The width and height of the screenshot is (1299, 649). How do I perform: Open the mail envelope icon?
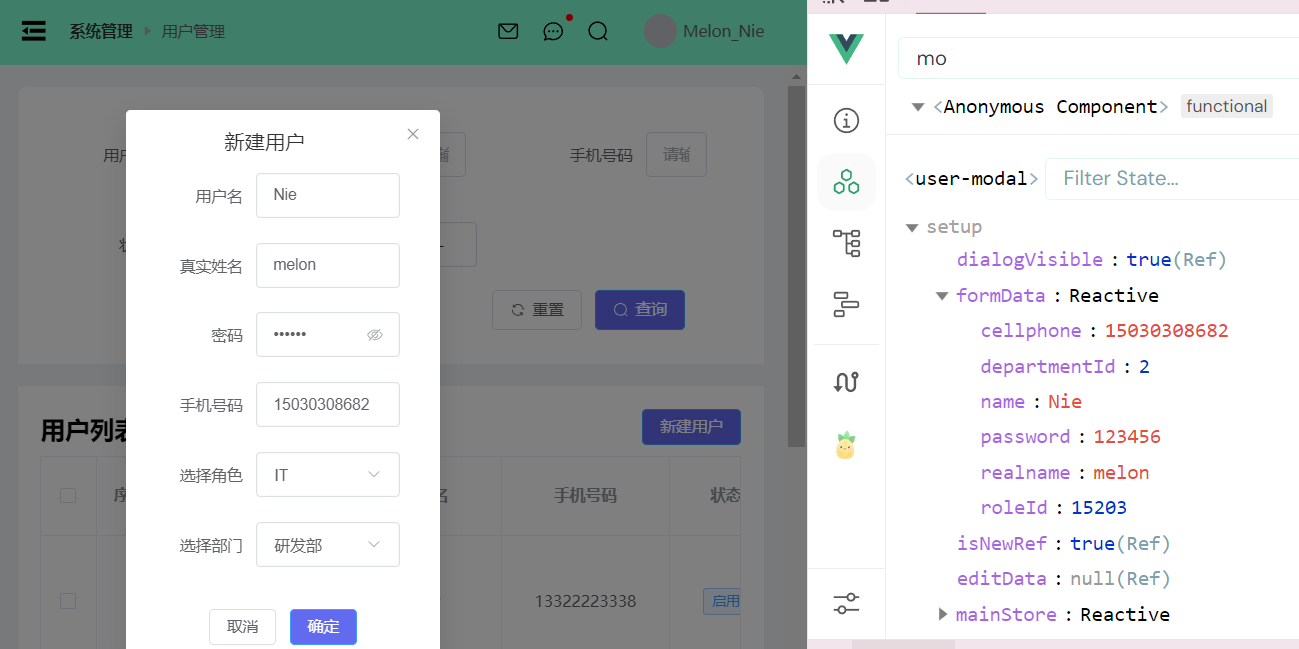(508, 31)
